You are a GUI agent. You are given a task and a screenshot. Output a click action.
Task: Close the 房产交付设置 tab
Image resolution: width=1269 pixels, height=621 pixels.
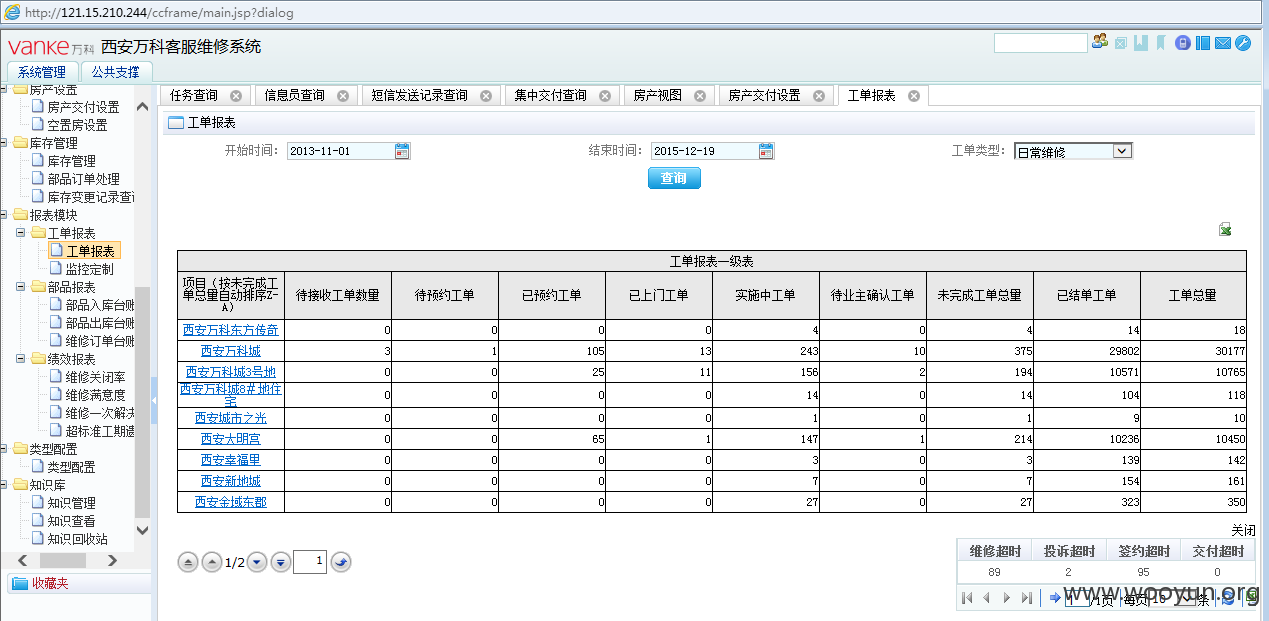(x=819, y=96)
